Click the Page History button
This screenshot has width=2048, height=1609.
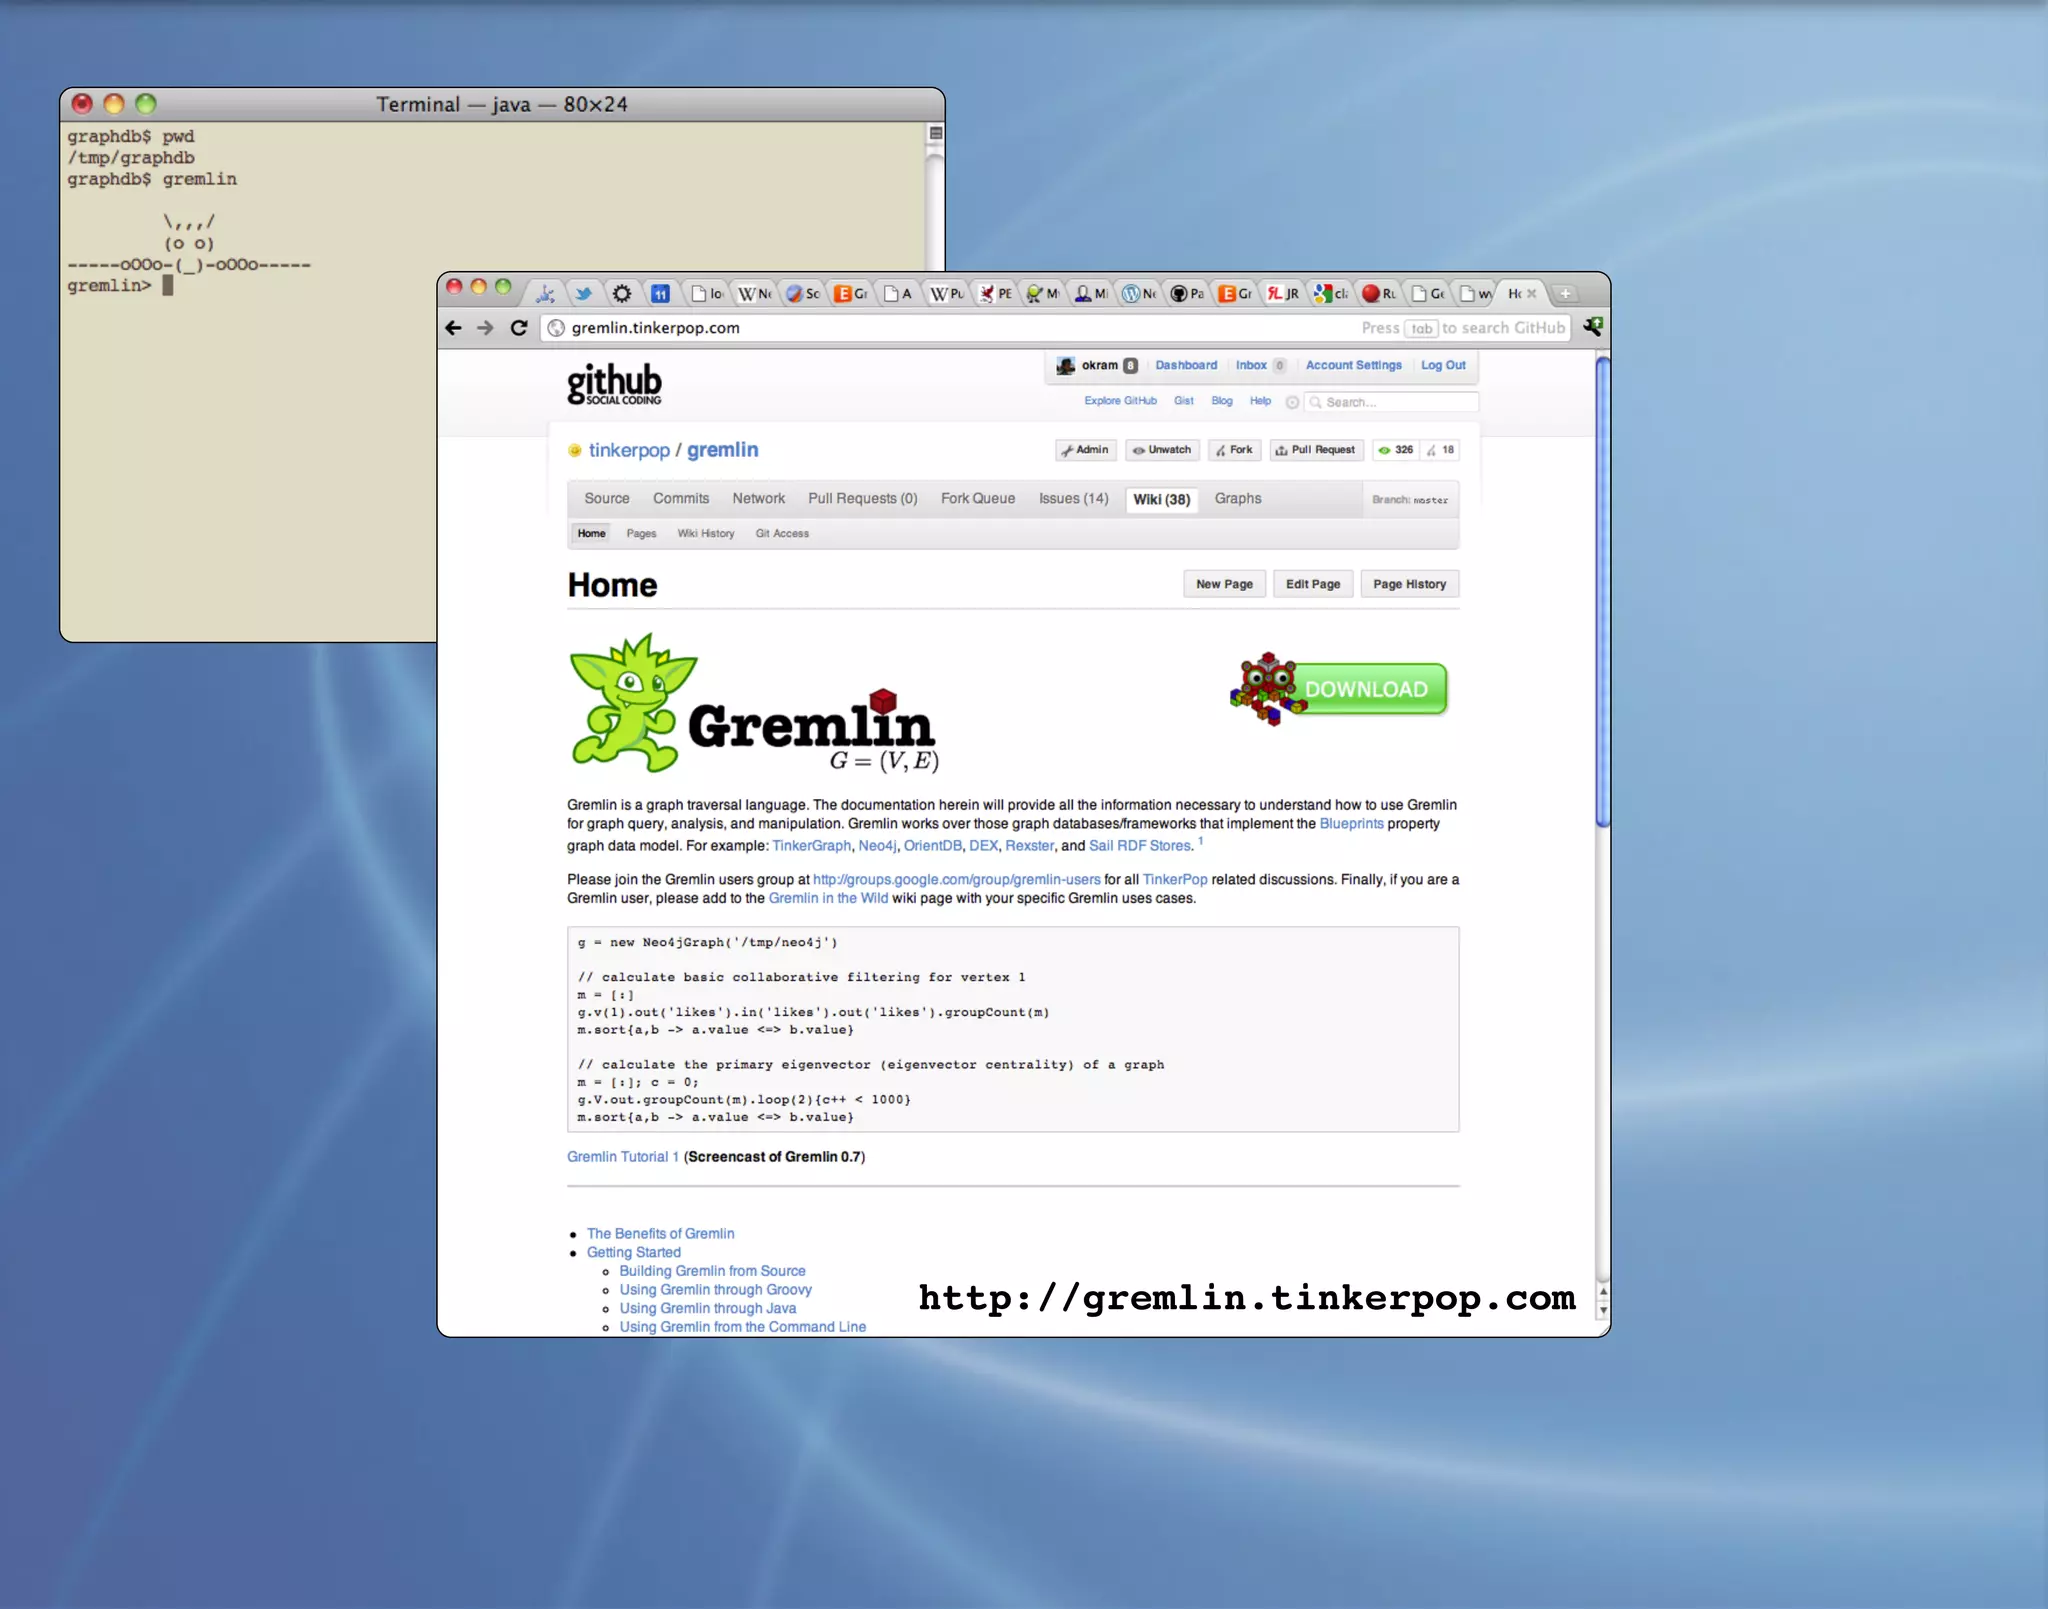coord(1409,584)
